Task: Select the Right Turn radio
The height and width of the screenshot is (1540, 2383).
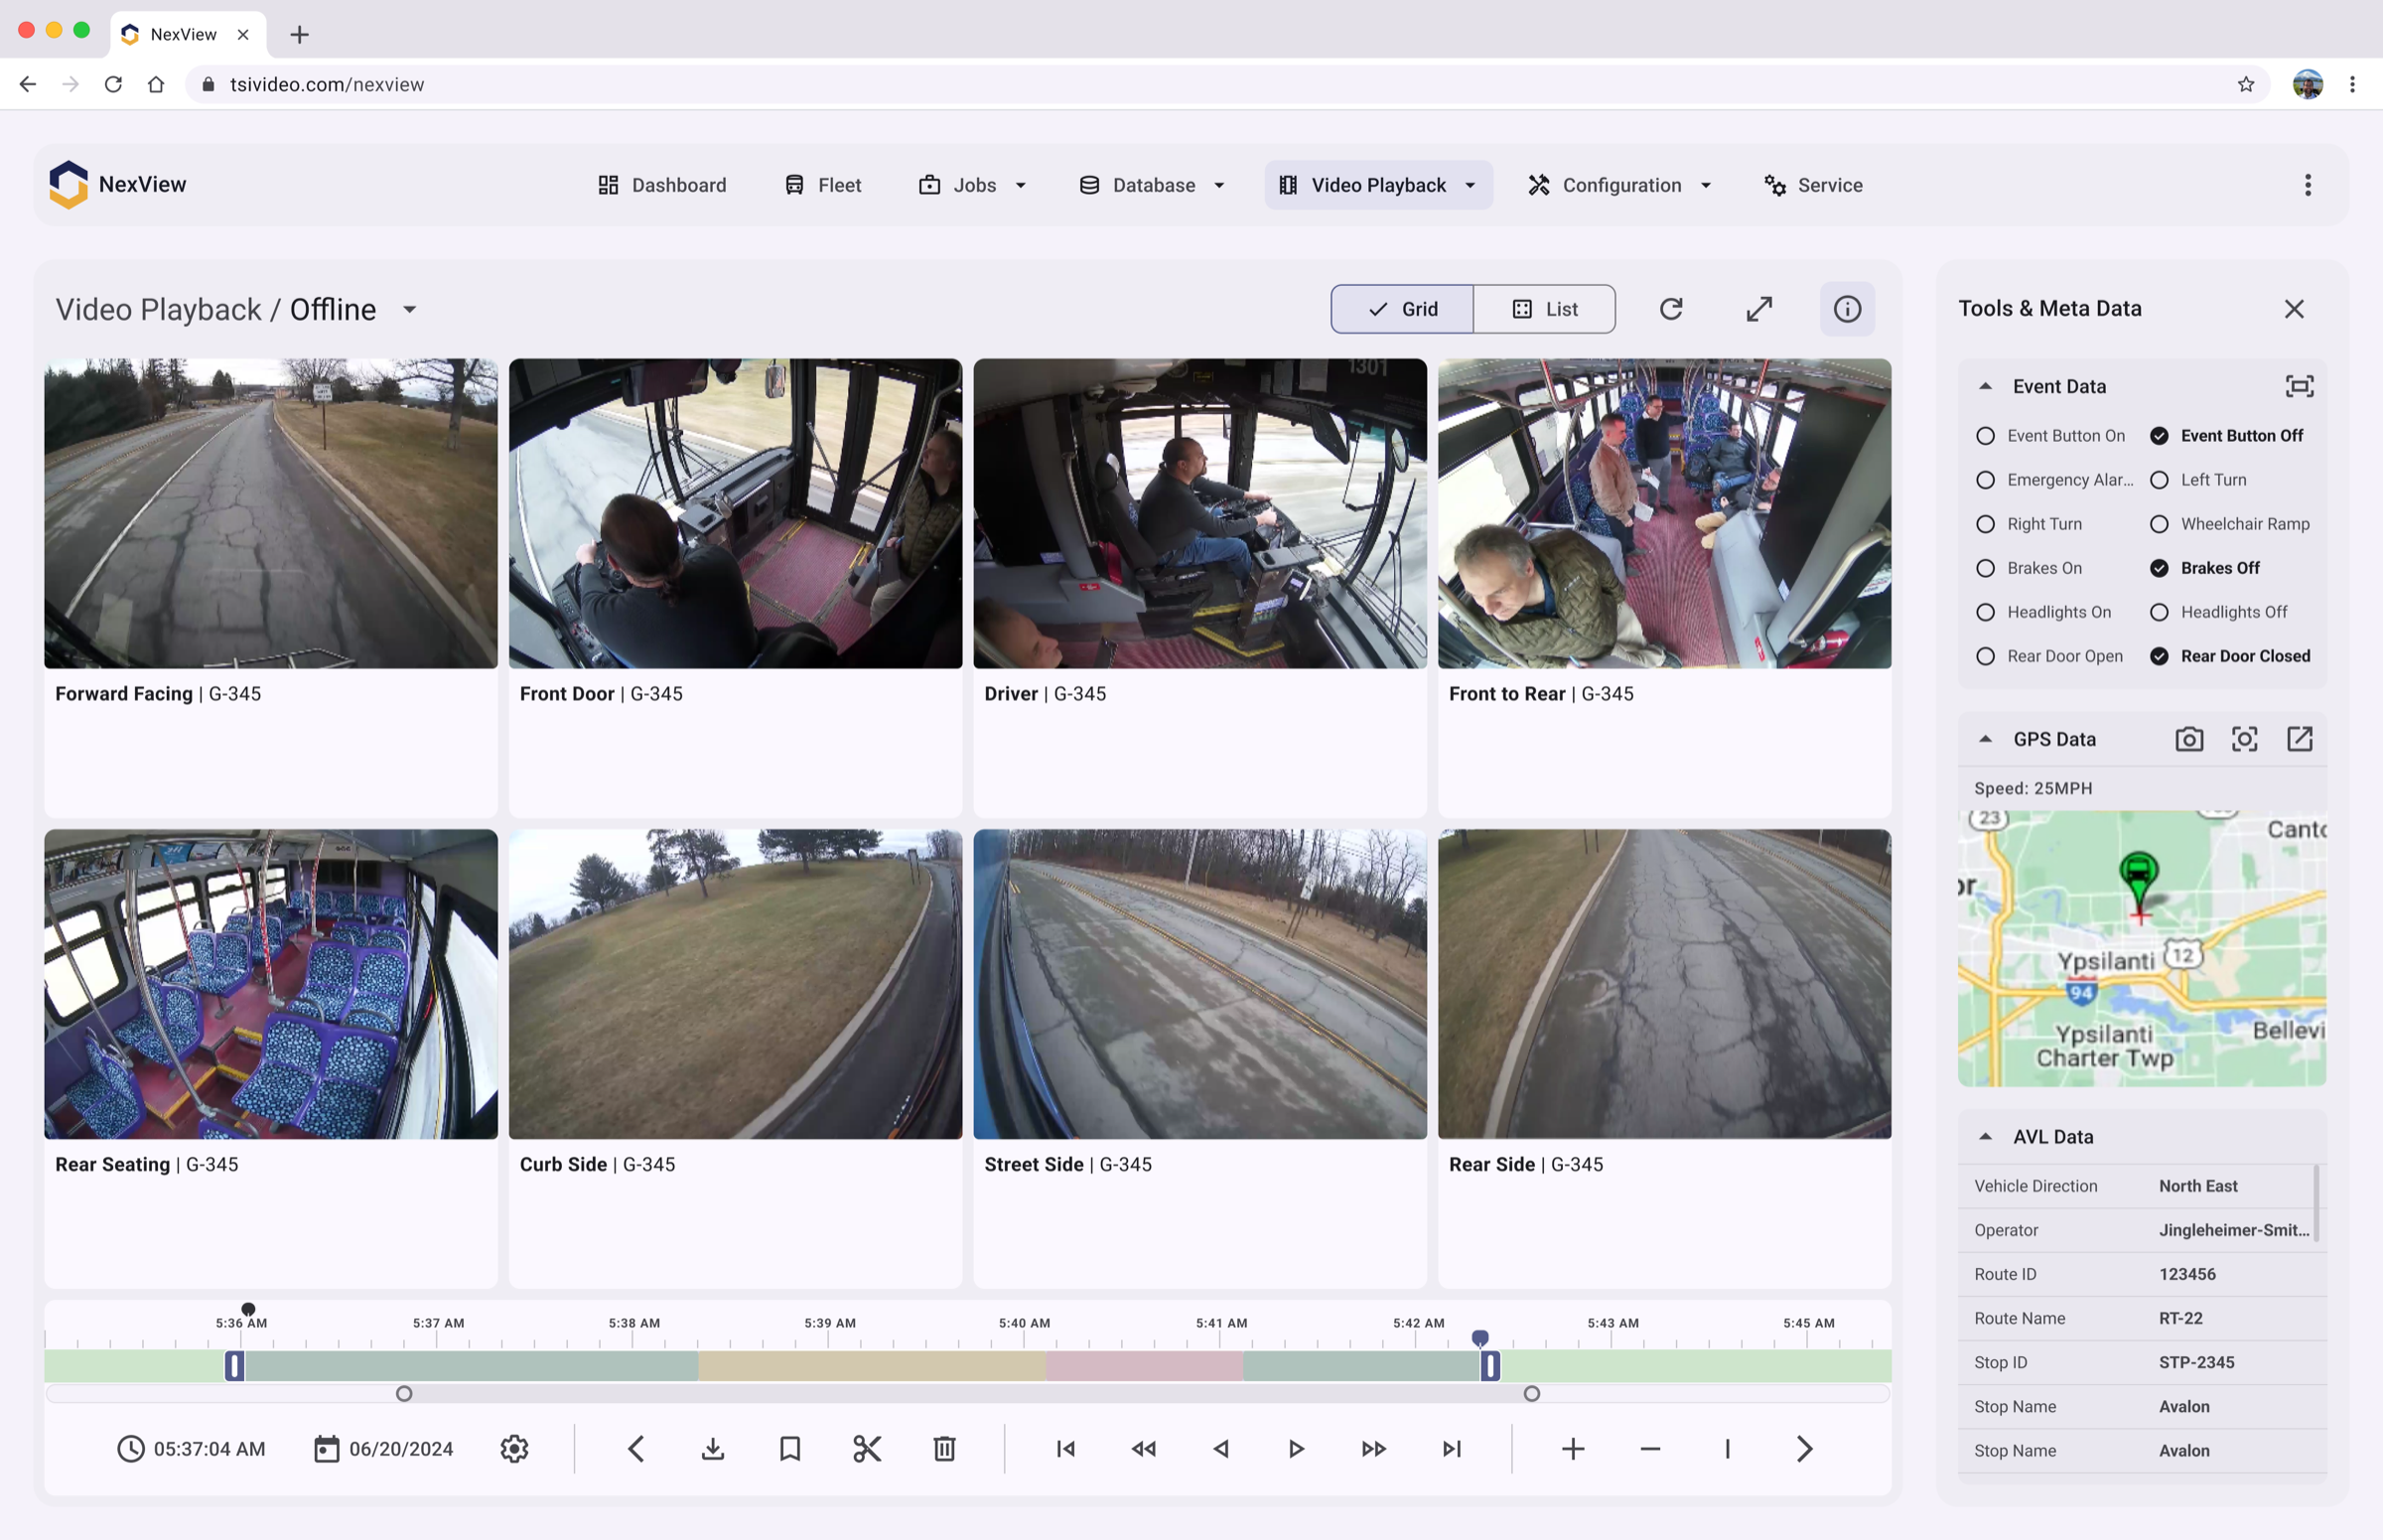Action: pos(1986,524)
